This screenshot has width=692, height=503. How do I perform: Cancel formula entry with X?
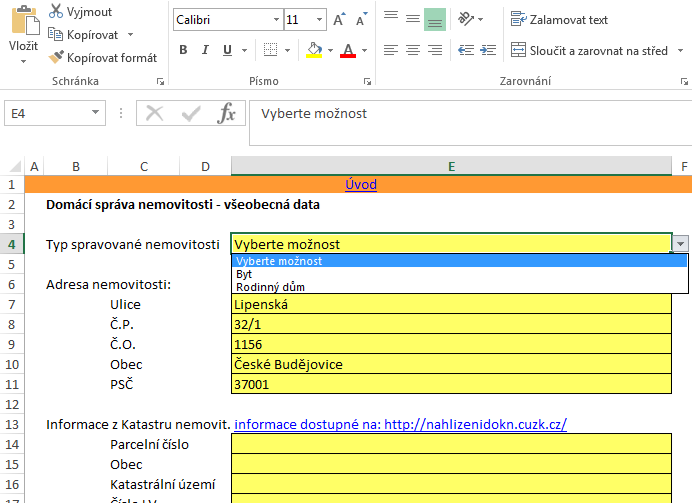tap(154, 113)
